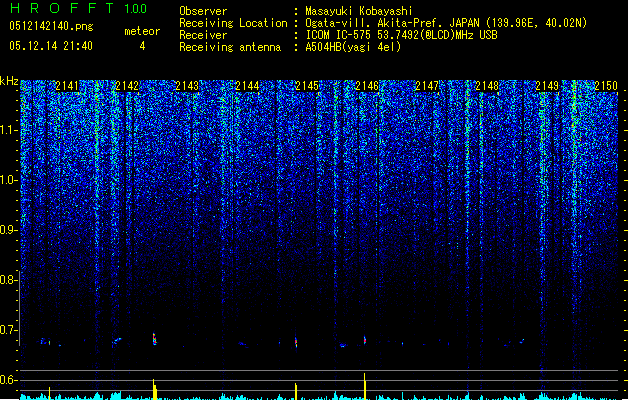Screen dimensions: 629x400
Task: Click the 2146 time marker
Action: click(x=367, y=86)
